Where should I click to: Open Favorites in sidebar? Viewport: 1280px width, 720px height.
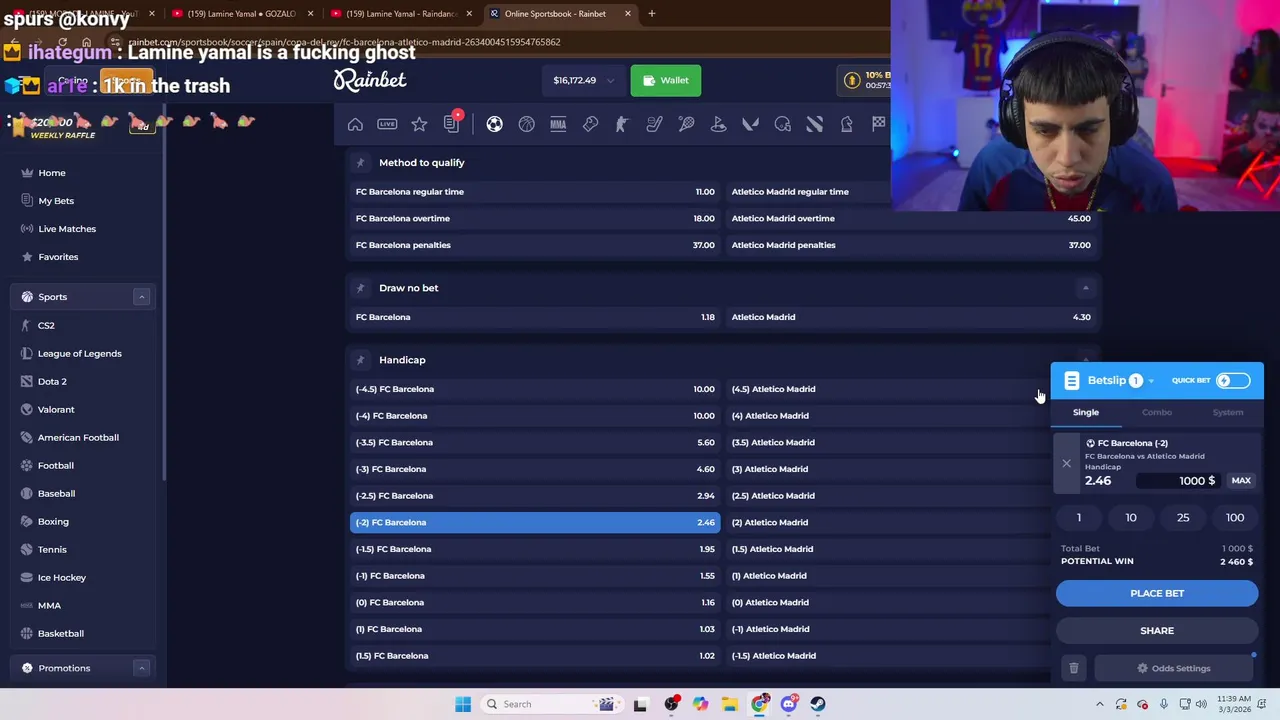point(58,257)
